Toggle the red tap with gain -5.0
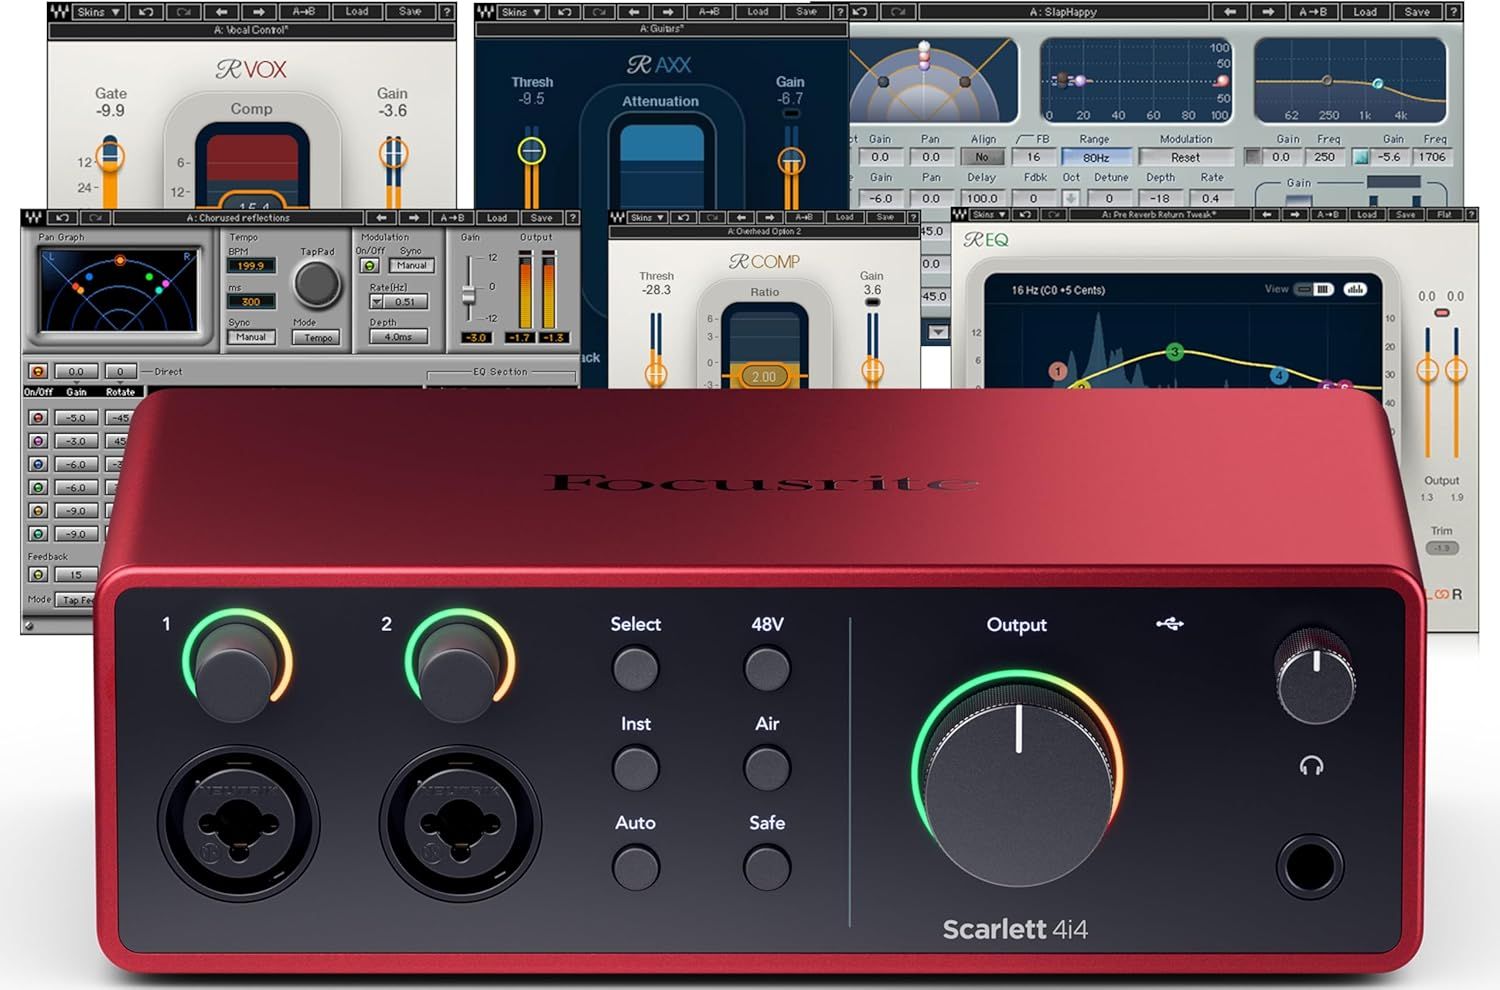This screenshot has width=1500, height=990. click(38, 418)
